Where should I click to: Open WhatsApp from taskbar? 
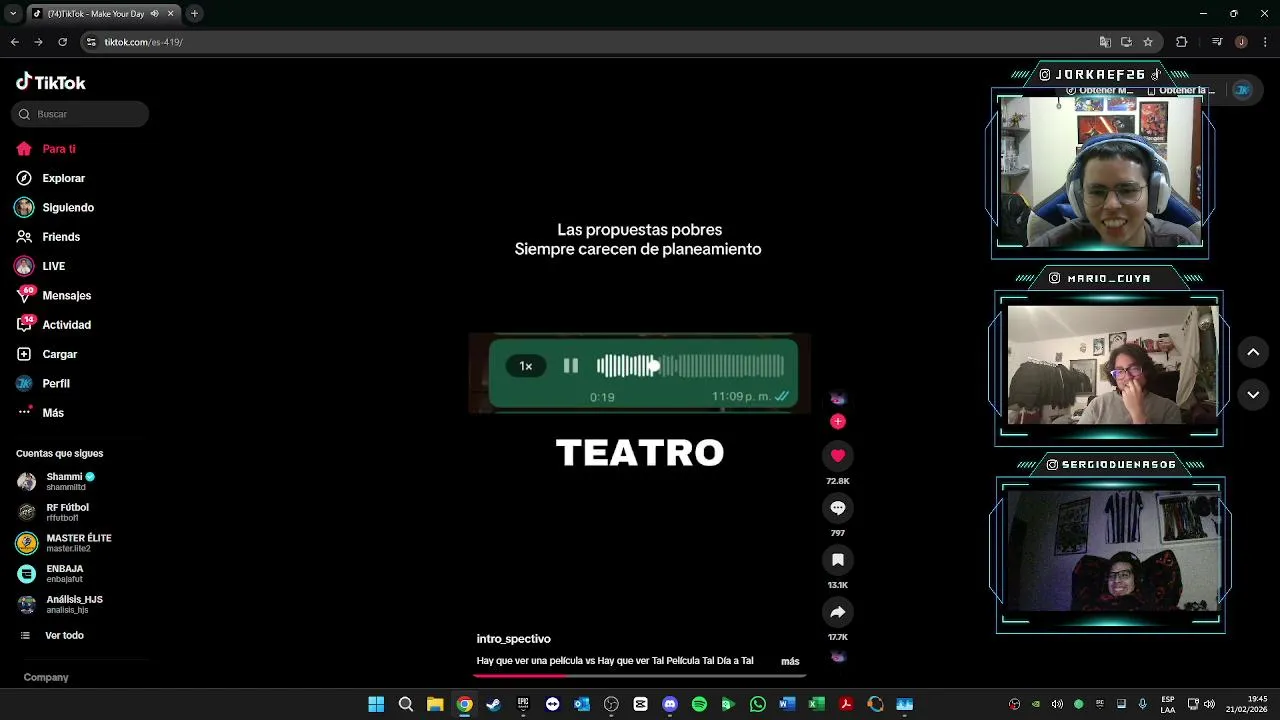click(758, 704)
